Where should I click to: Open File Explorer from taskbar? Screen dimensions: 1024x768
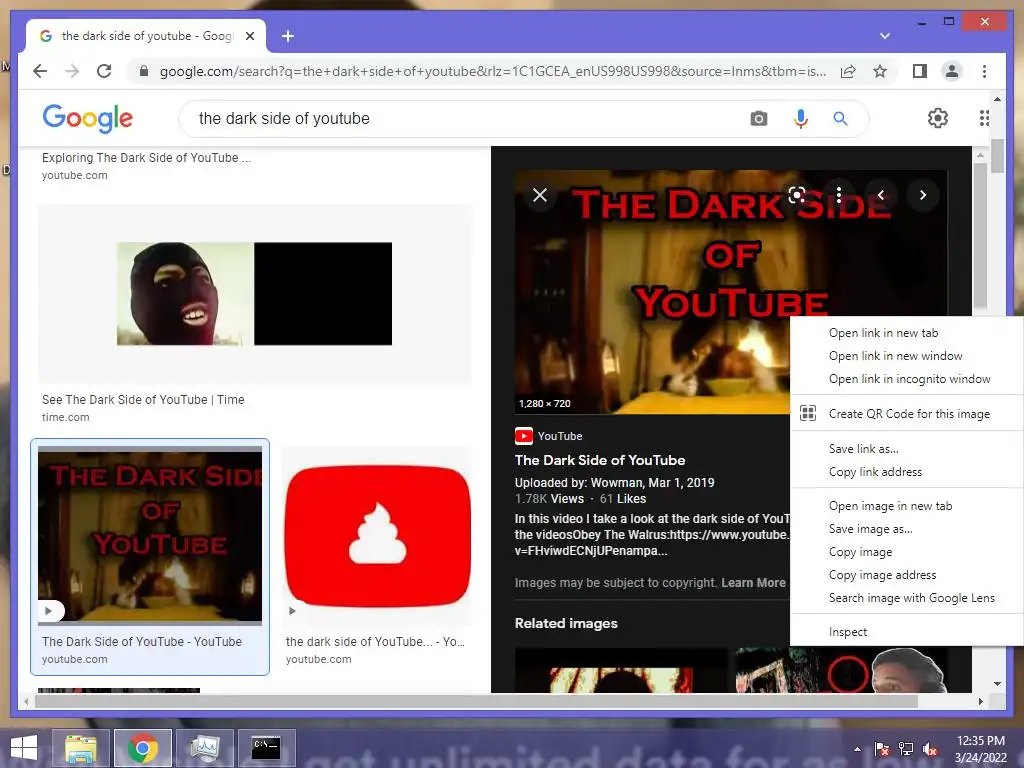click(x=80, y=748)
